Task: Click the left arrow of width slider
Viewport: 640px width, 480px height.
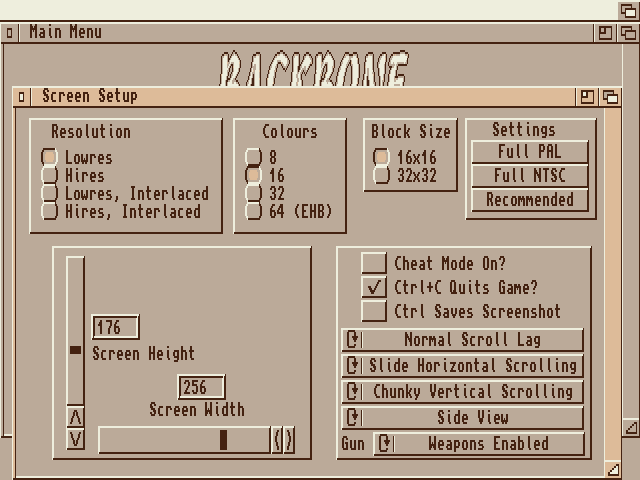Action: point(277,440)
